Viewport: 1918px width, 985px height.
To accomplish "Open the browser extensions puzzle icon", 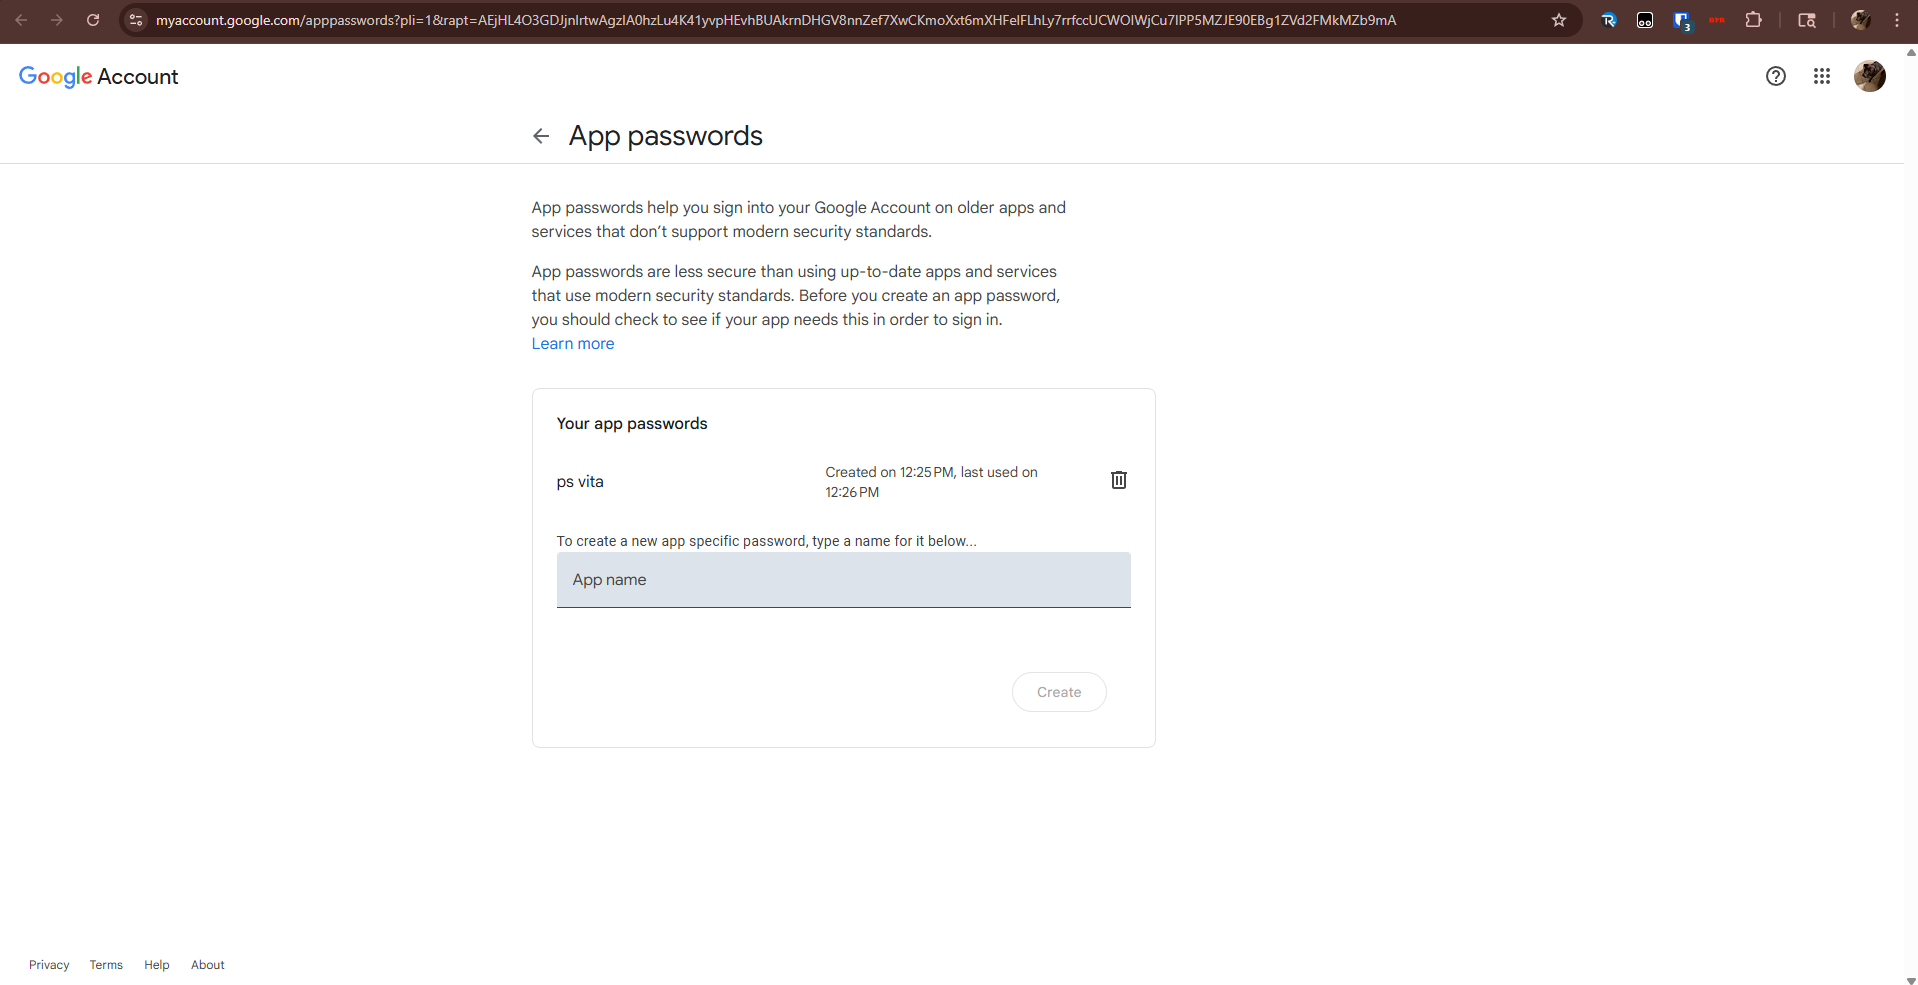I will coord(1753,20).
